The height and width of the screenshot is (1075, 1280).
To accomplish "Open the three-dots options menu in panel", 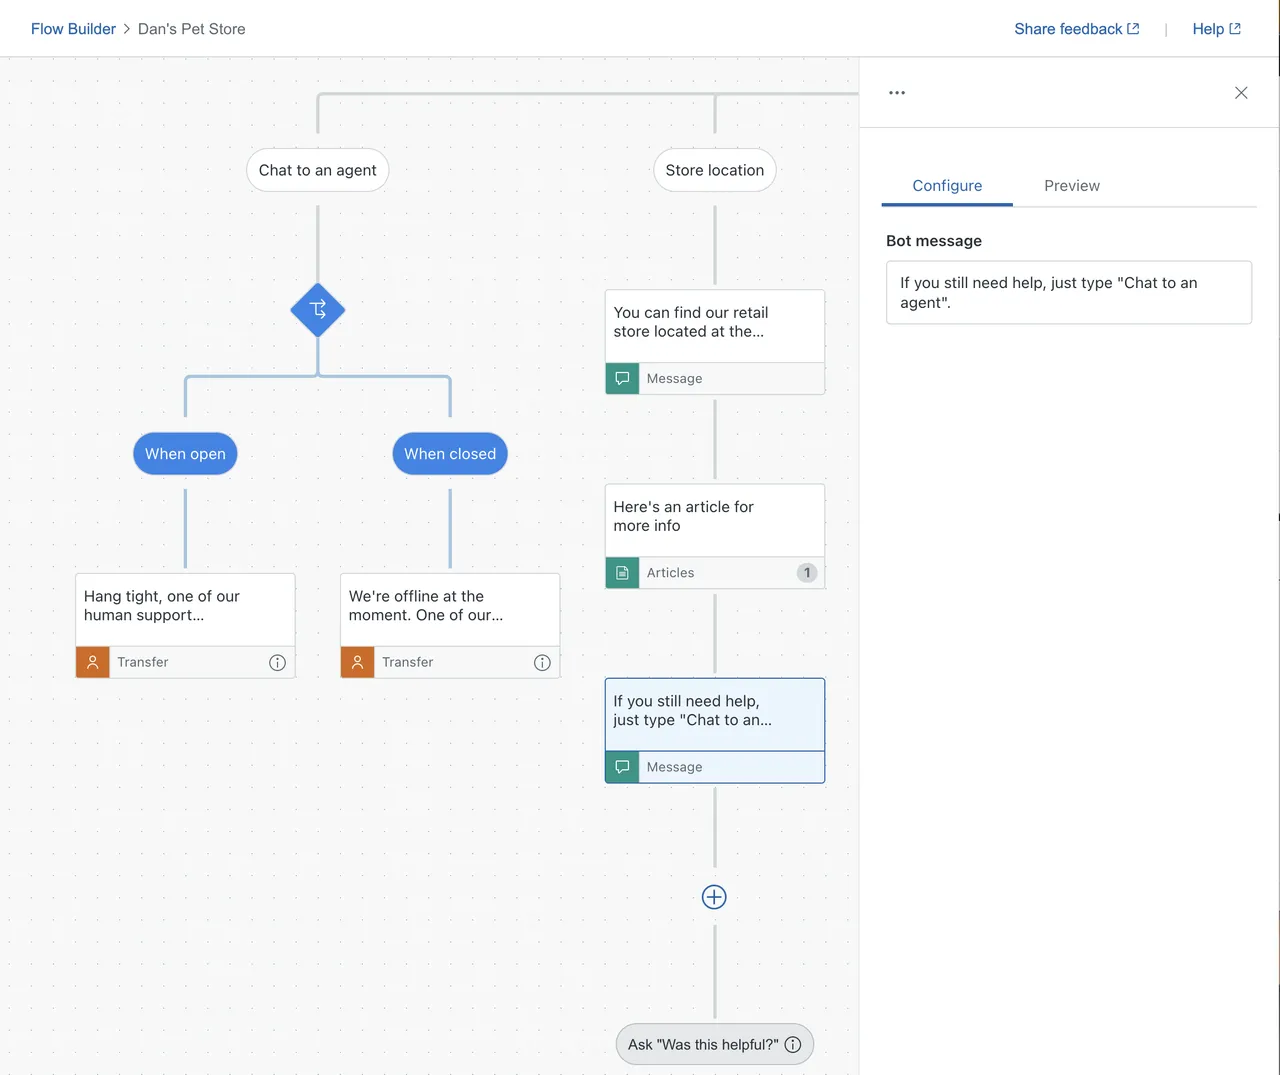I will coord(897,93).
